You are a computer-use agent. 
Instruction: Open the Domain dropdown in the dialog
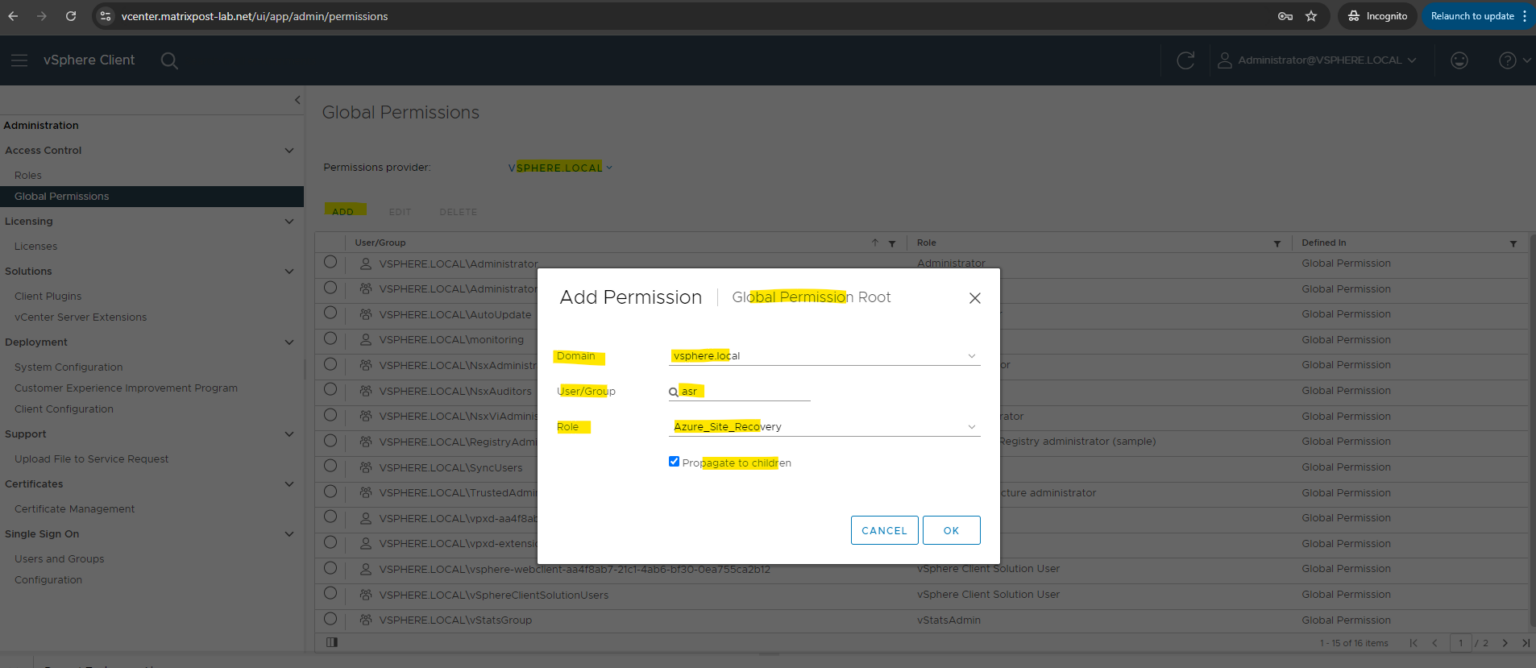pyautogui.click(x=970, y=356)
